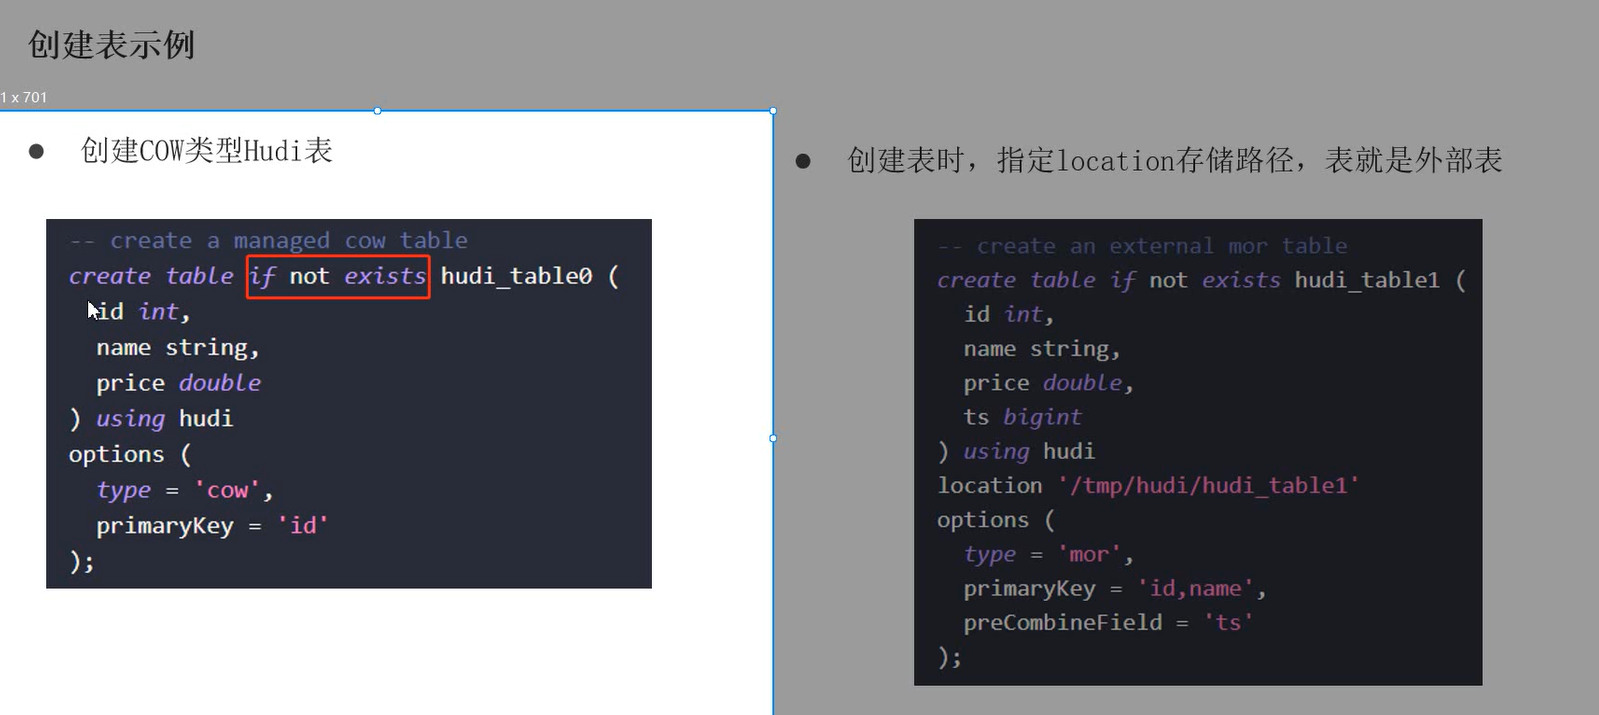Click the location '/tmp/hudi/hudi_table1' line
1599x715 pixels.
[1148, 486]
